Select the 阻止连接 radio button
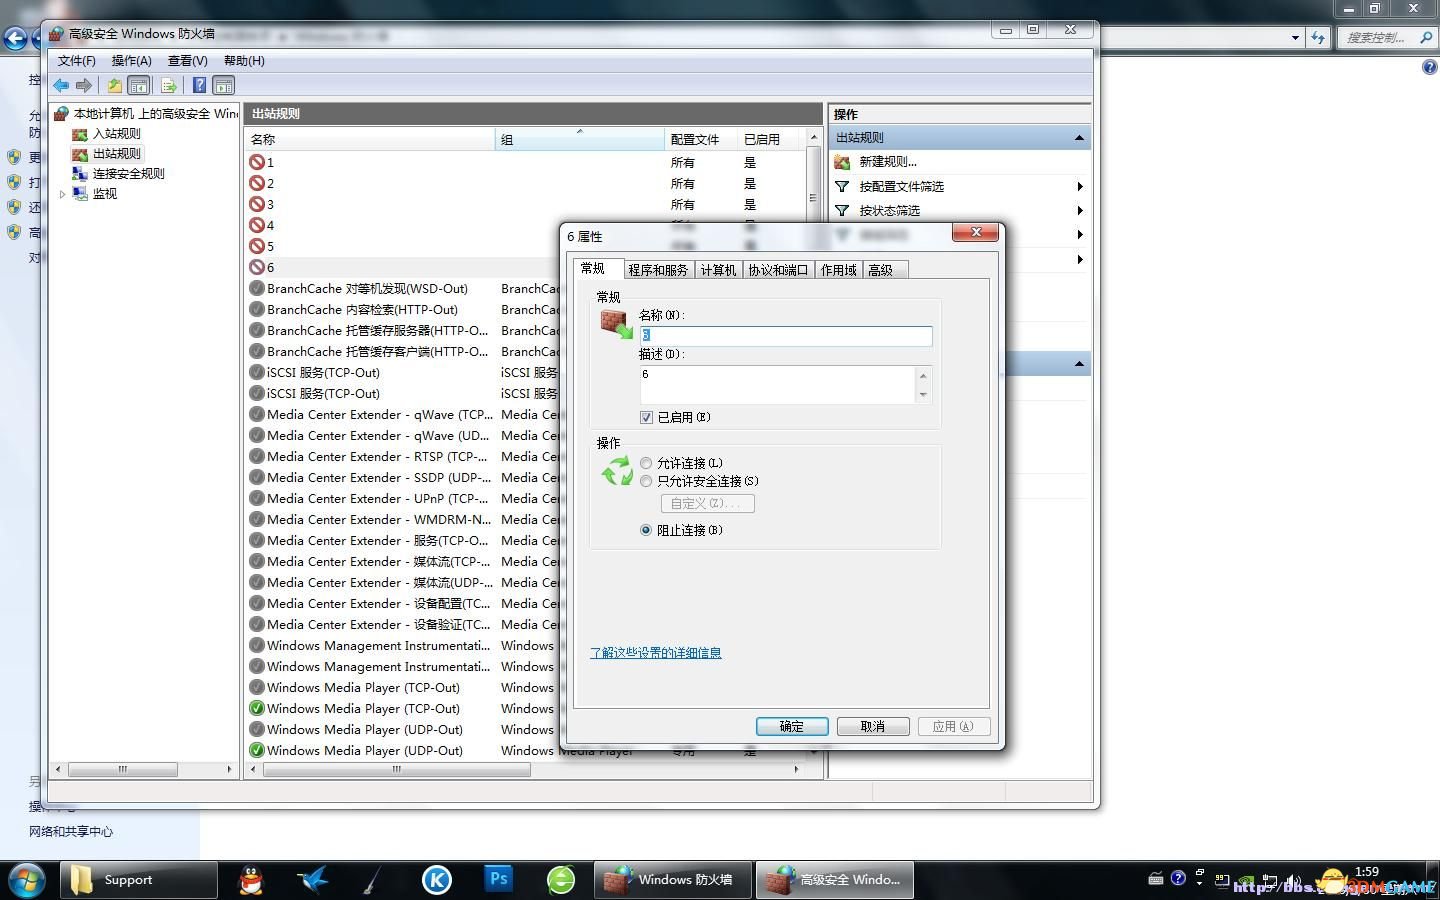This screenshot has height=900, width=1440. pos(646,530)
